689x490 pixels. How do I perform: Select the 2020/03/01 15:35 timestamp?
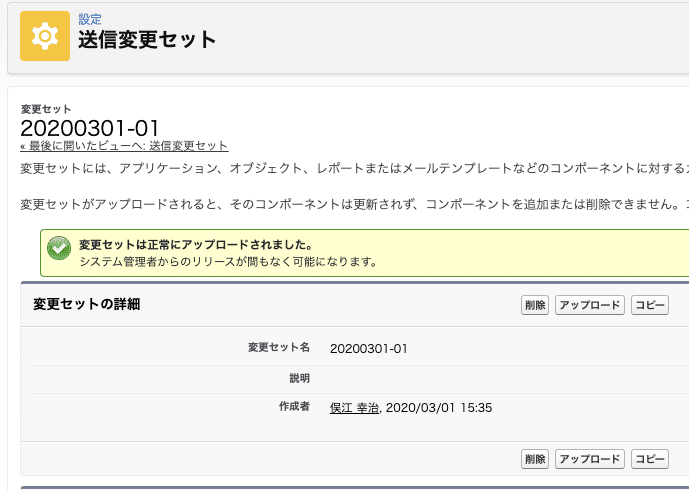pyautogui.click(x=439, y=408)
